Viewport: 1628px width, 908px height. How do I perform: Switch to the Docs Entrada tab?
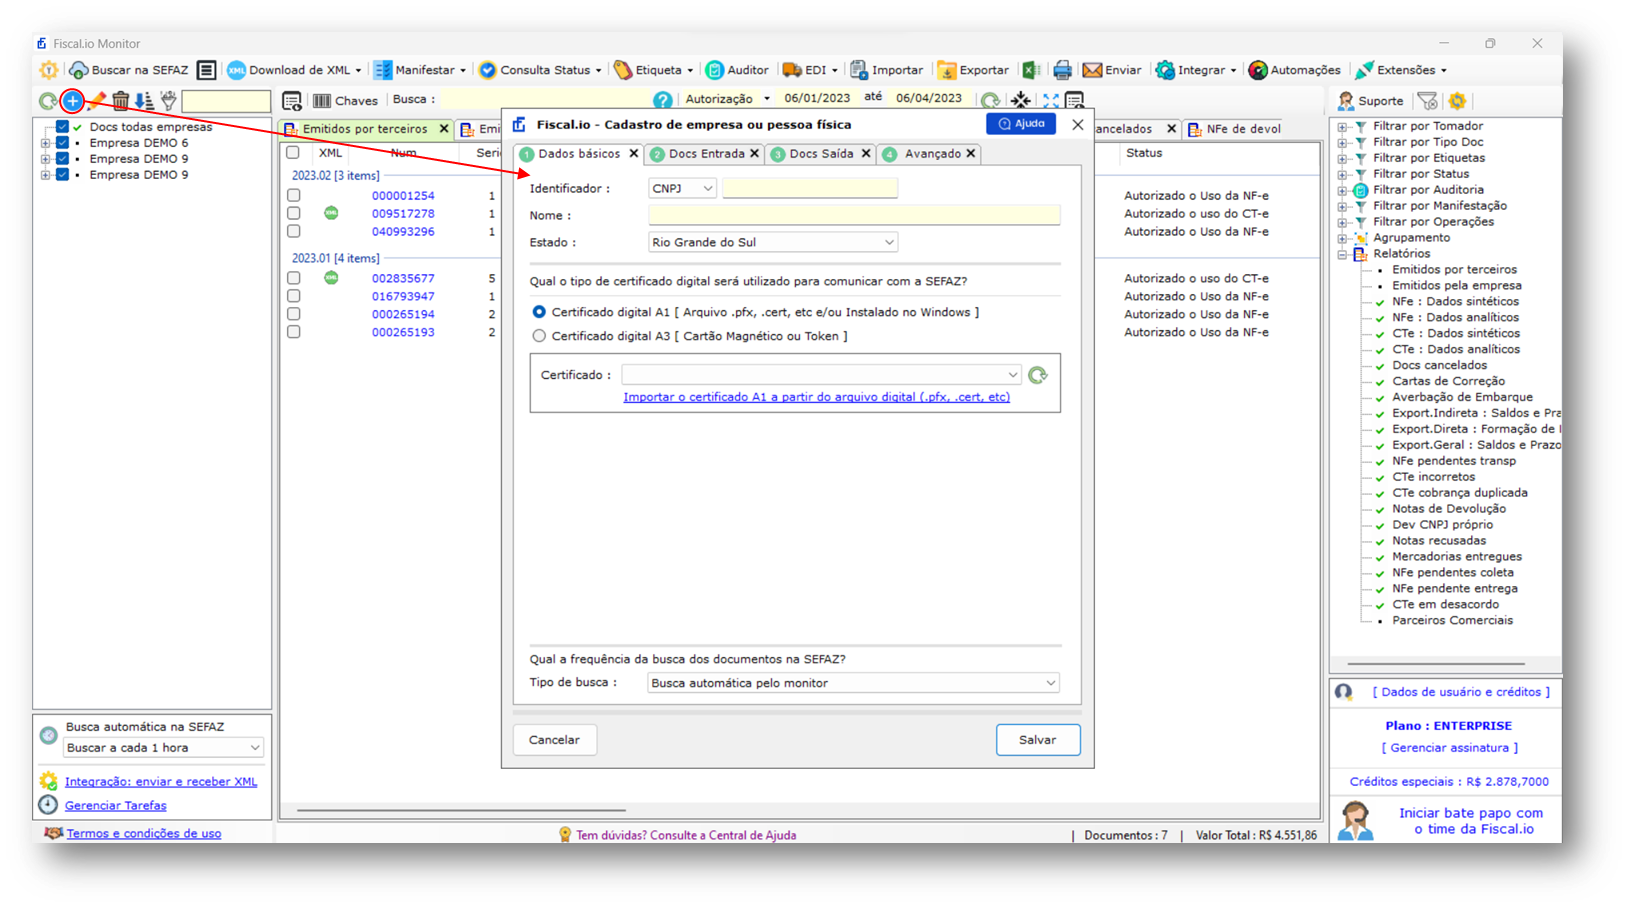click(706, 154)
